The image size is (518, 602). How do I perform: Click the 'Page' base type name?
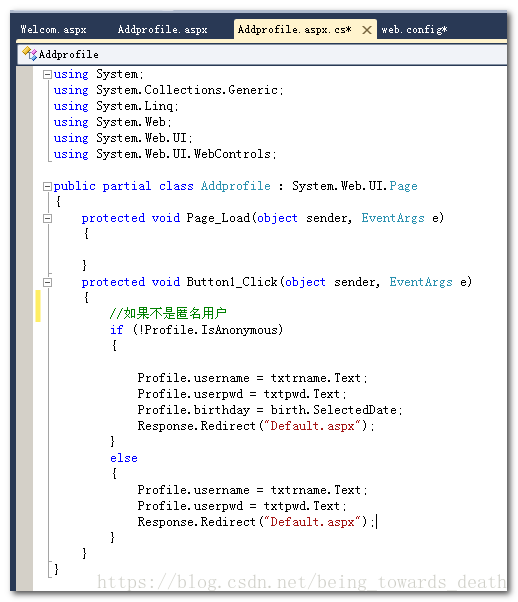[403, 187]
